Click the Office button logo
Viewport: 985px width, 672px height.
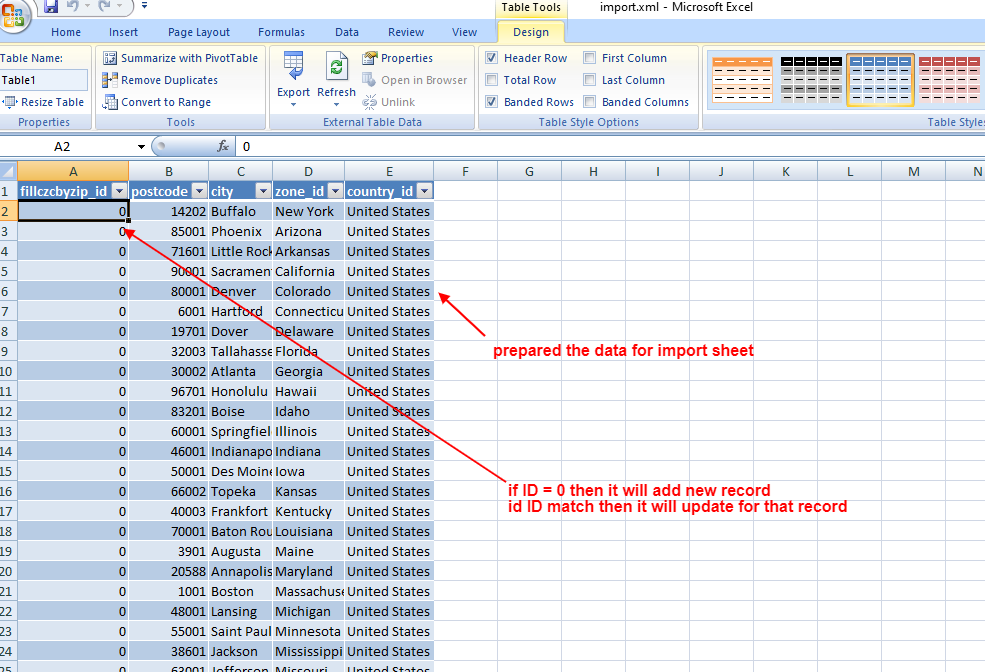pos(12,14)
